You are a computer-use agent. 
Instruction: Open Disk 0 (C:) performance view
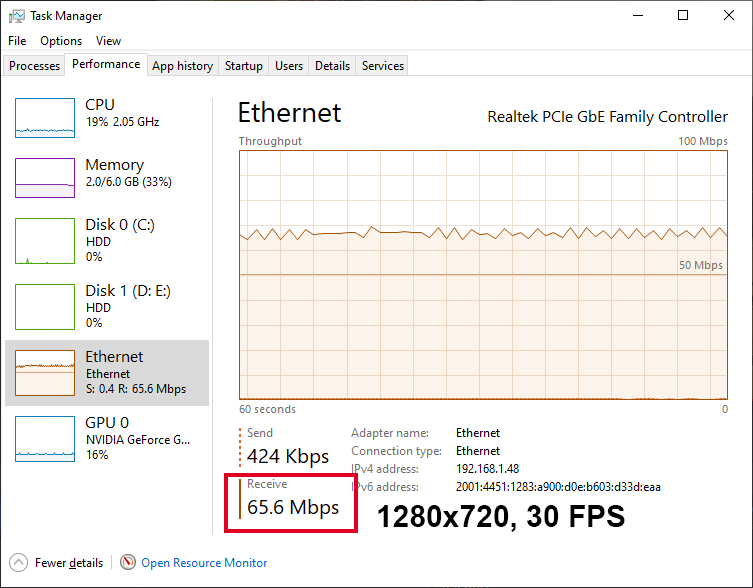click(x=107, y=241)
